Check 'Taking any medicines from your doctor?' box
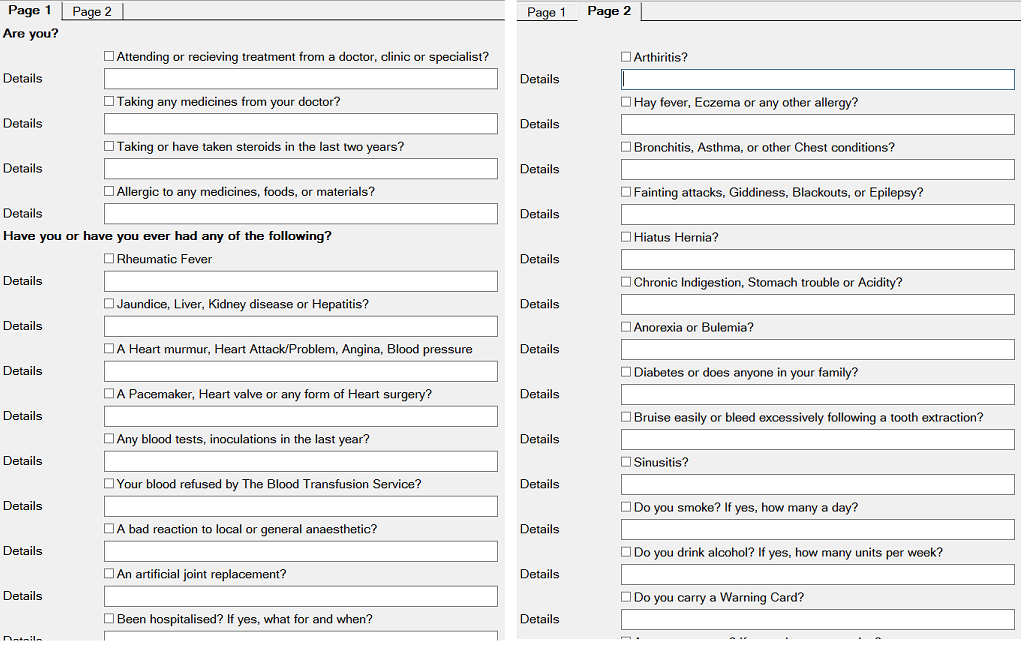 click(x=109, y=101)
